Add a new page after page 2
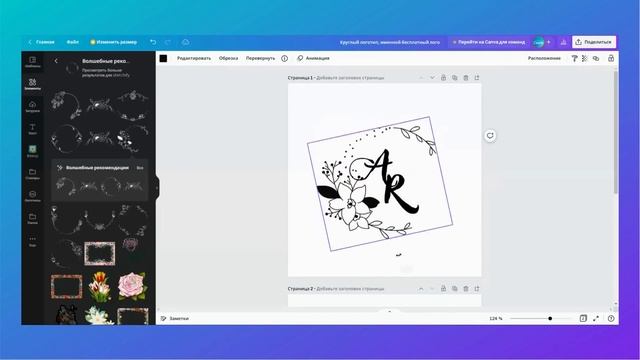Image resolution: width=640 pixels, height=360 pixels. click(x=477, y=289)
